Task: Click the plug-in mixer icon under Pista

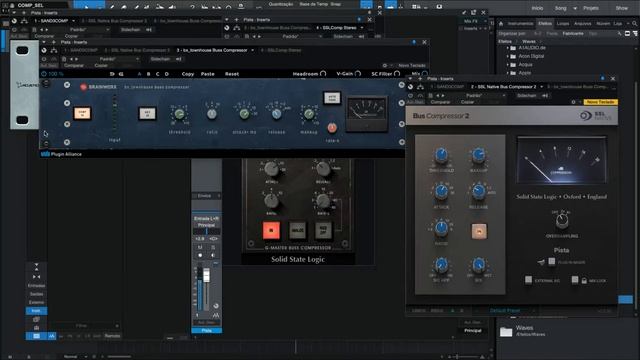Action: (541, 262)
